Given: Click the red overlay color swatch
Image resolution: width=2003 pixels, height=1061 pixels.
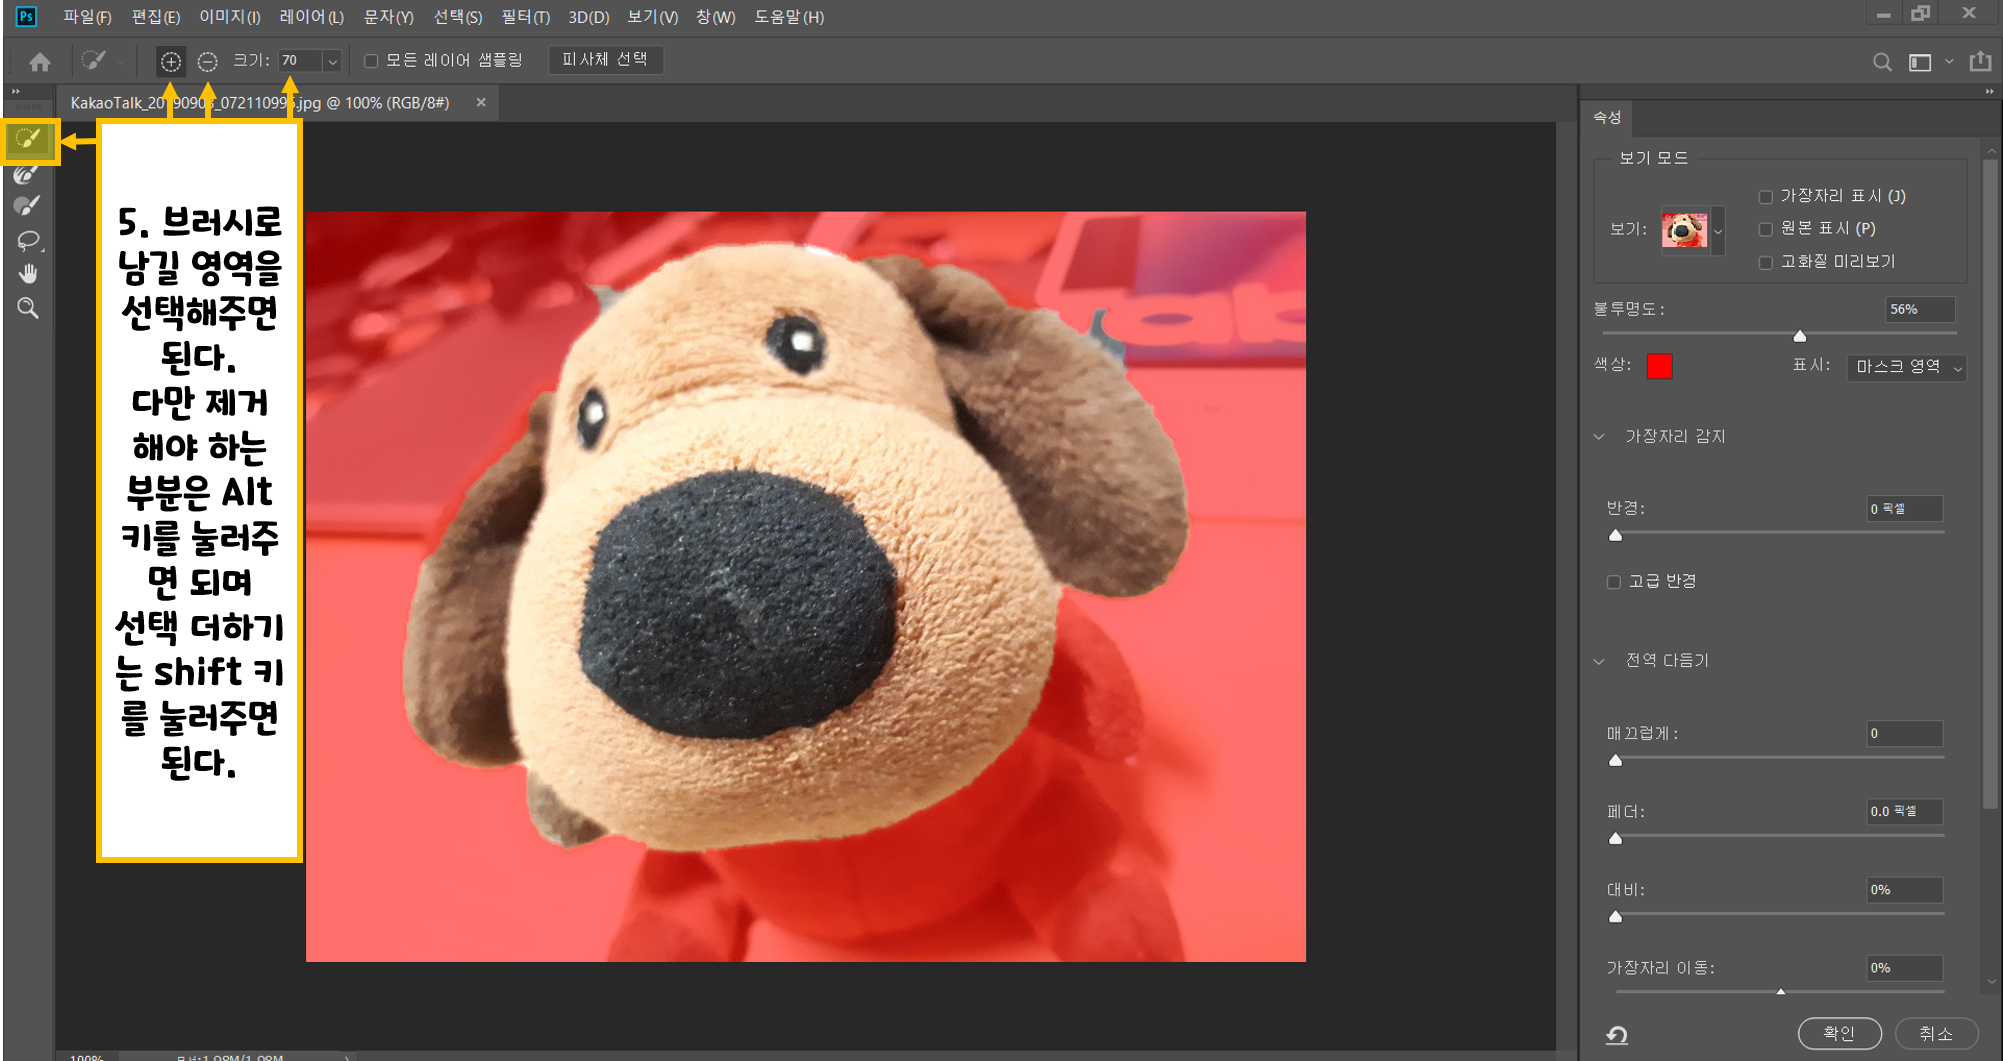Looking at the screenshot, I should (1660, 367).
